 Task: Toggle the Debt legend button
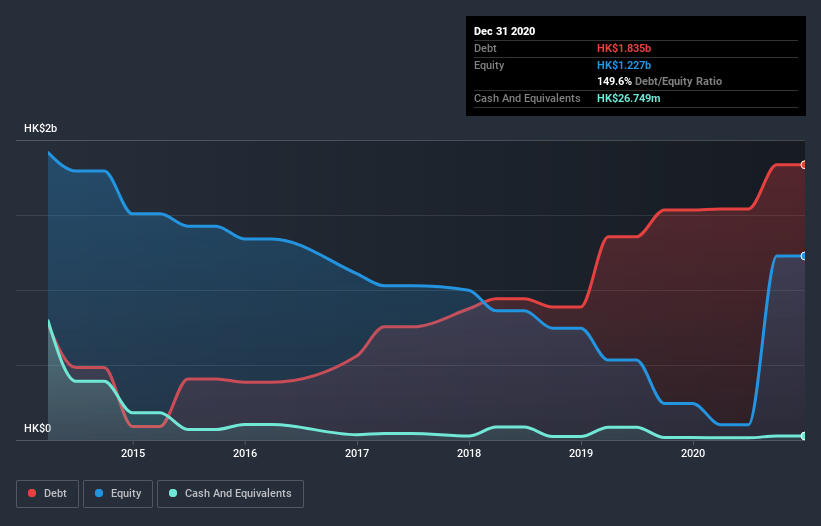tap(48, 494)
